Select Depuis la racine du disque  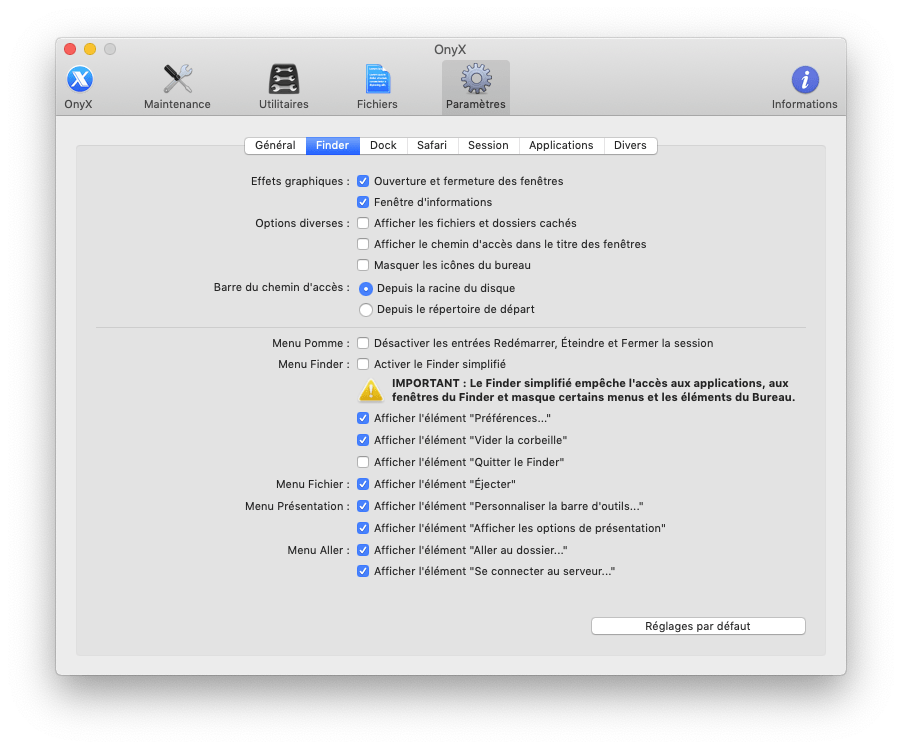tap(366, 289)
